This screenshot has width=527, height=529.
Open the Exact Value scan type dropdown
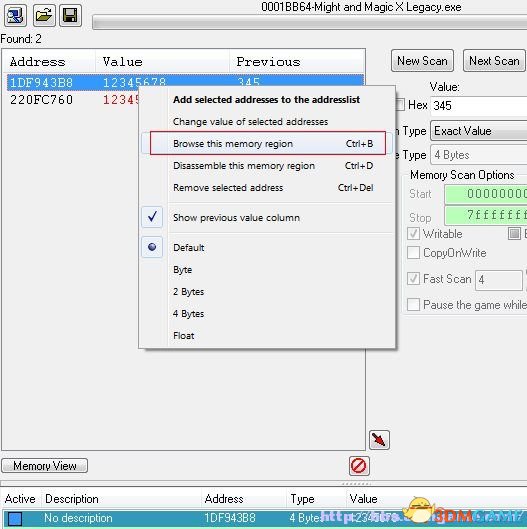point(478,131)
